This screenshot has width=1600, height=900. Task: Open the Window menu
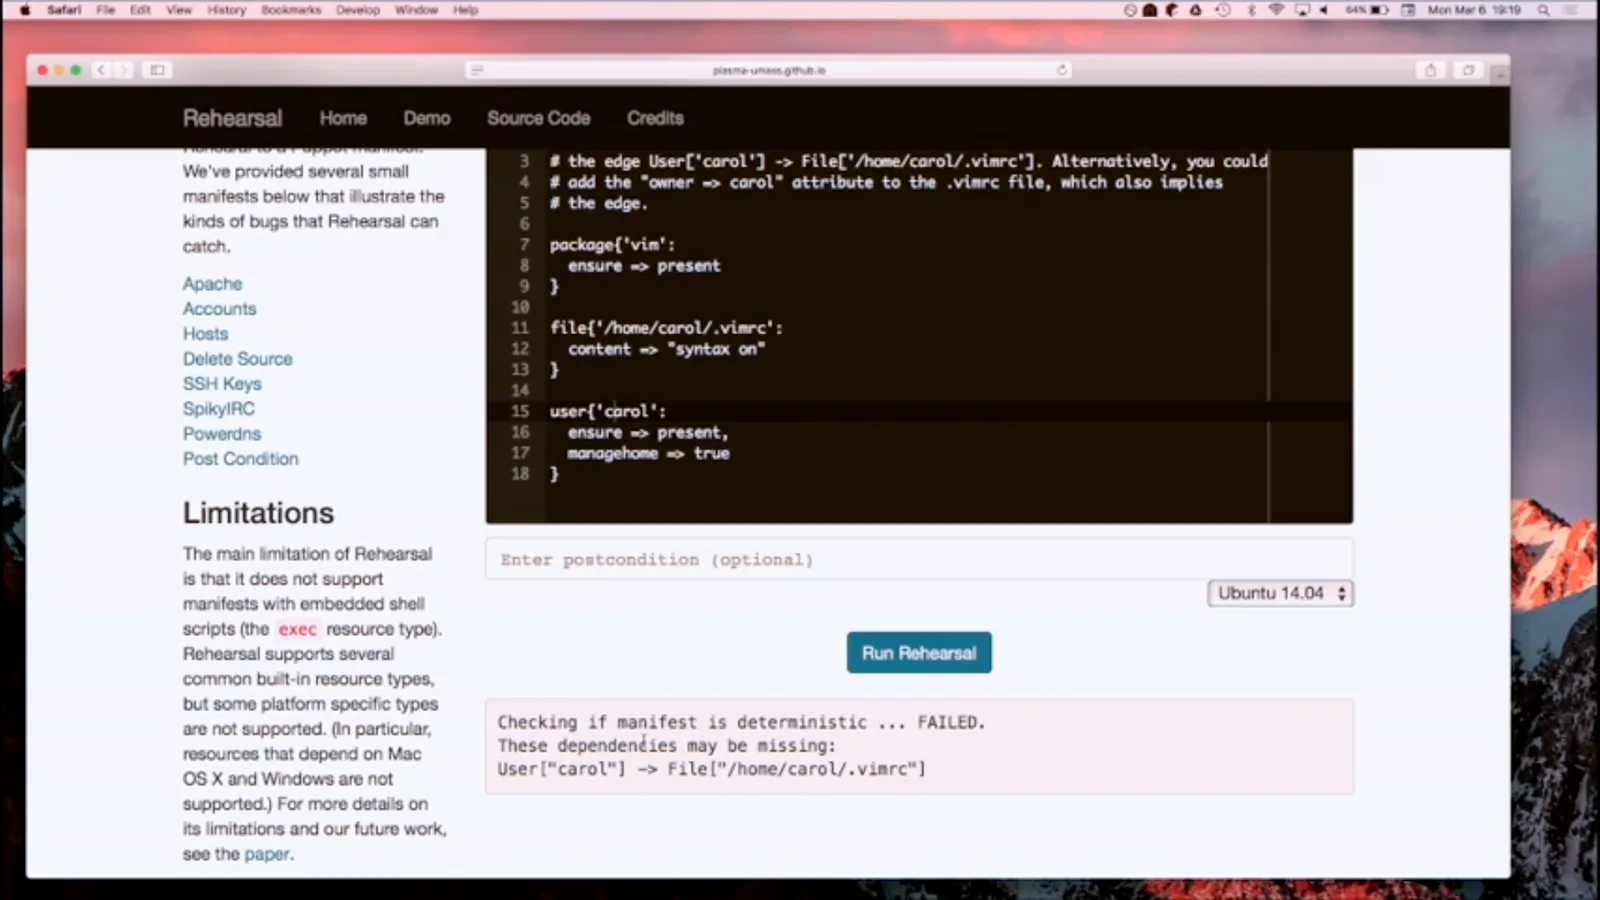(416, 10)
